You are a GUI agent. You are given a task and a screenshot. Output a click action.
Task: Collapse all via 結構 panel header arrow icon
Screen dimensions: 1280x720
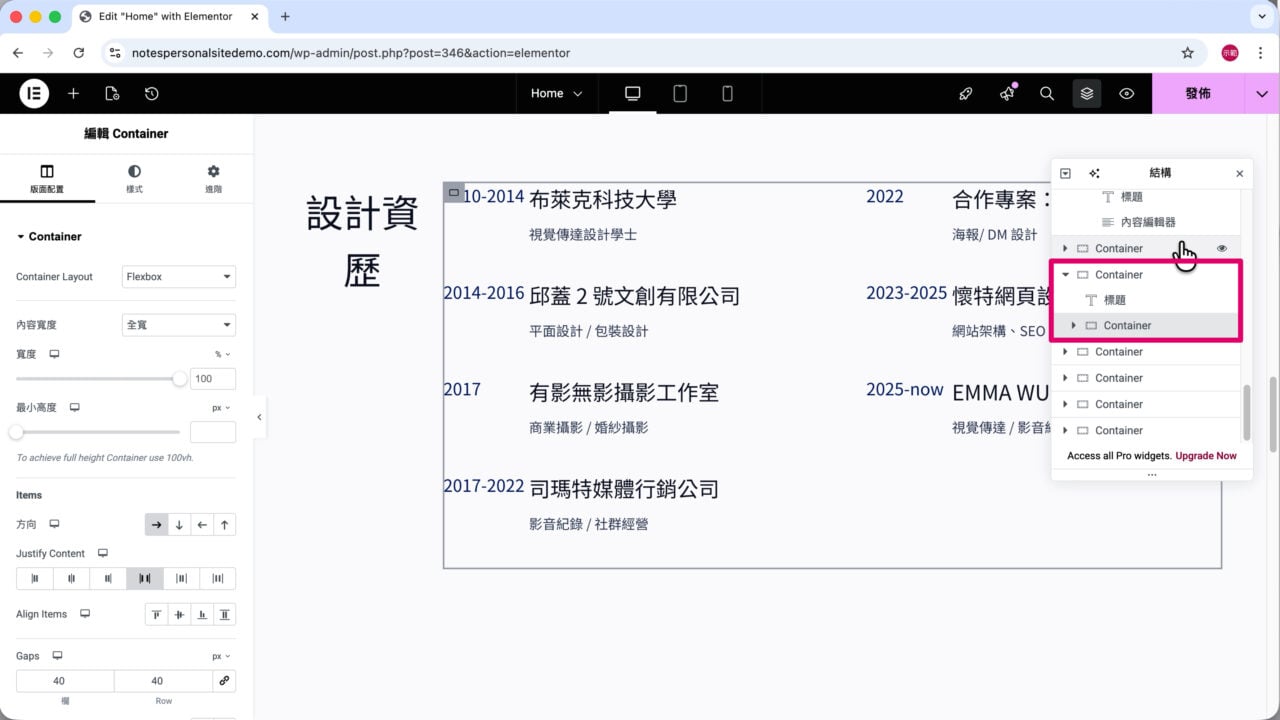1066,173
